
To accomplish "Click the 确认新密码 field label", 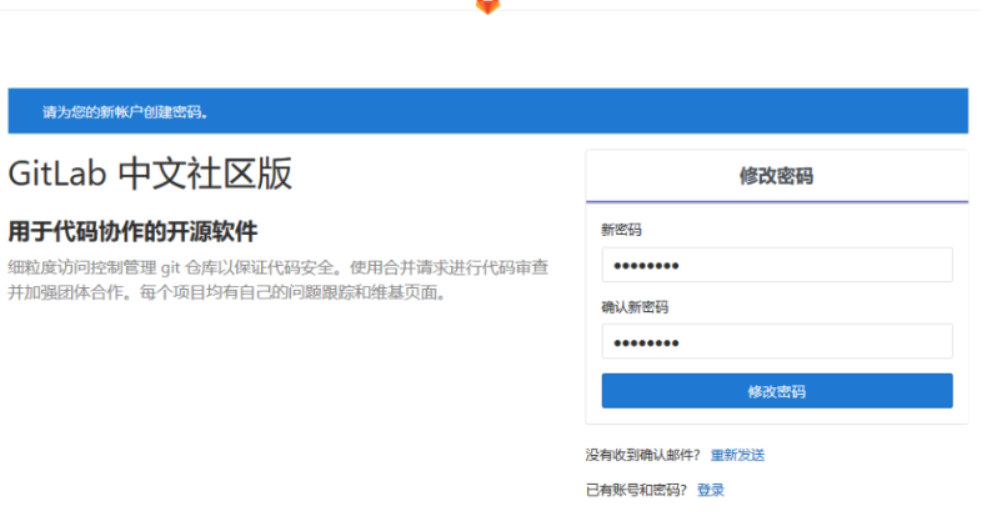I will 635,307.
